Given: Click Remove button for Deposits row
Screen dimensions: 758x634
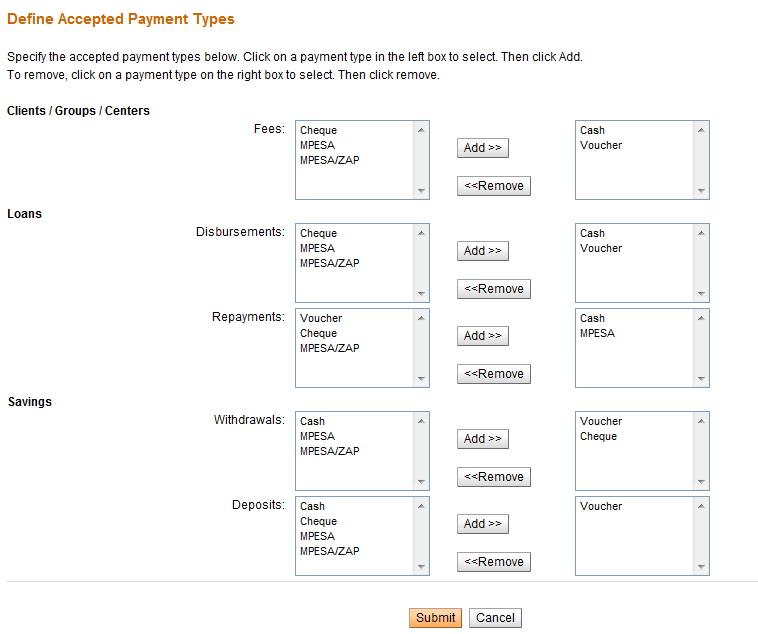Looking at the screenshot, I should coord(493,562).
